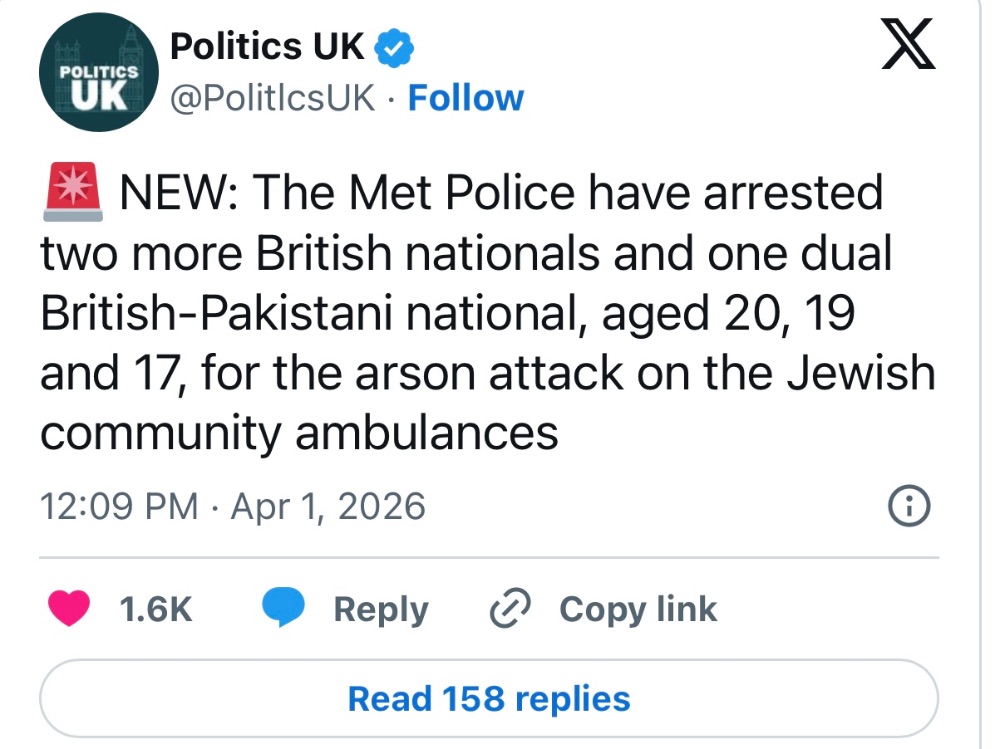
Task: Click the blue reply speech bubble icon
Action: [x=283, y=608]
